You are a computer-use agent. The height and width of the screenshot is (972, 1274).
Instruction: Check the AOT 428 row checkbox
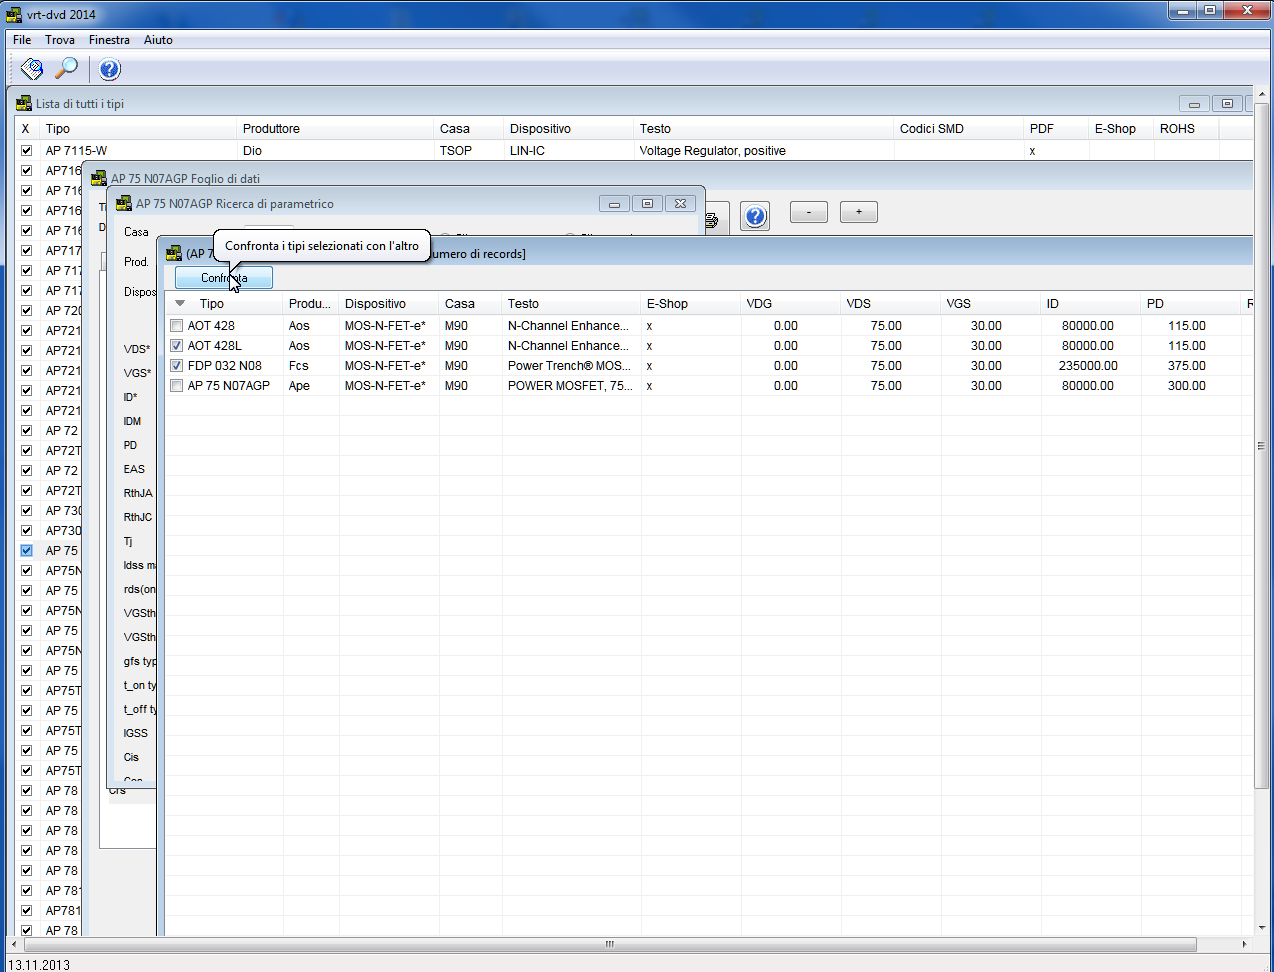[177, 326]
